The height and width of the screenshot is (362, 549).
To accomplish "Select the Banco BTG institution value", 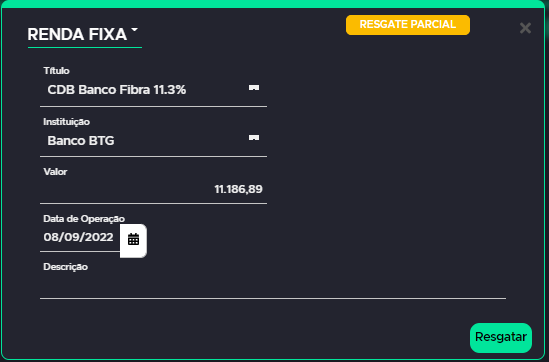I will coord(81,141).
